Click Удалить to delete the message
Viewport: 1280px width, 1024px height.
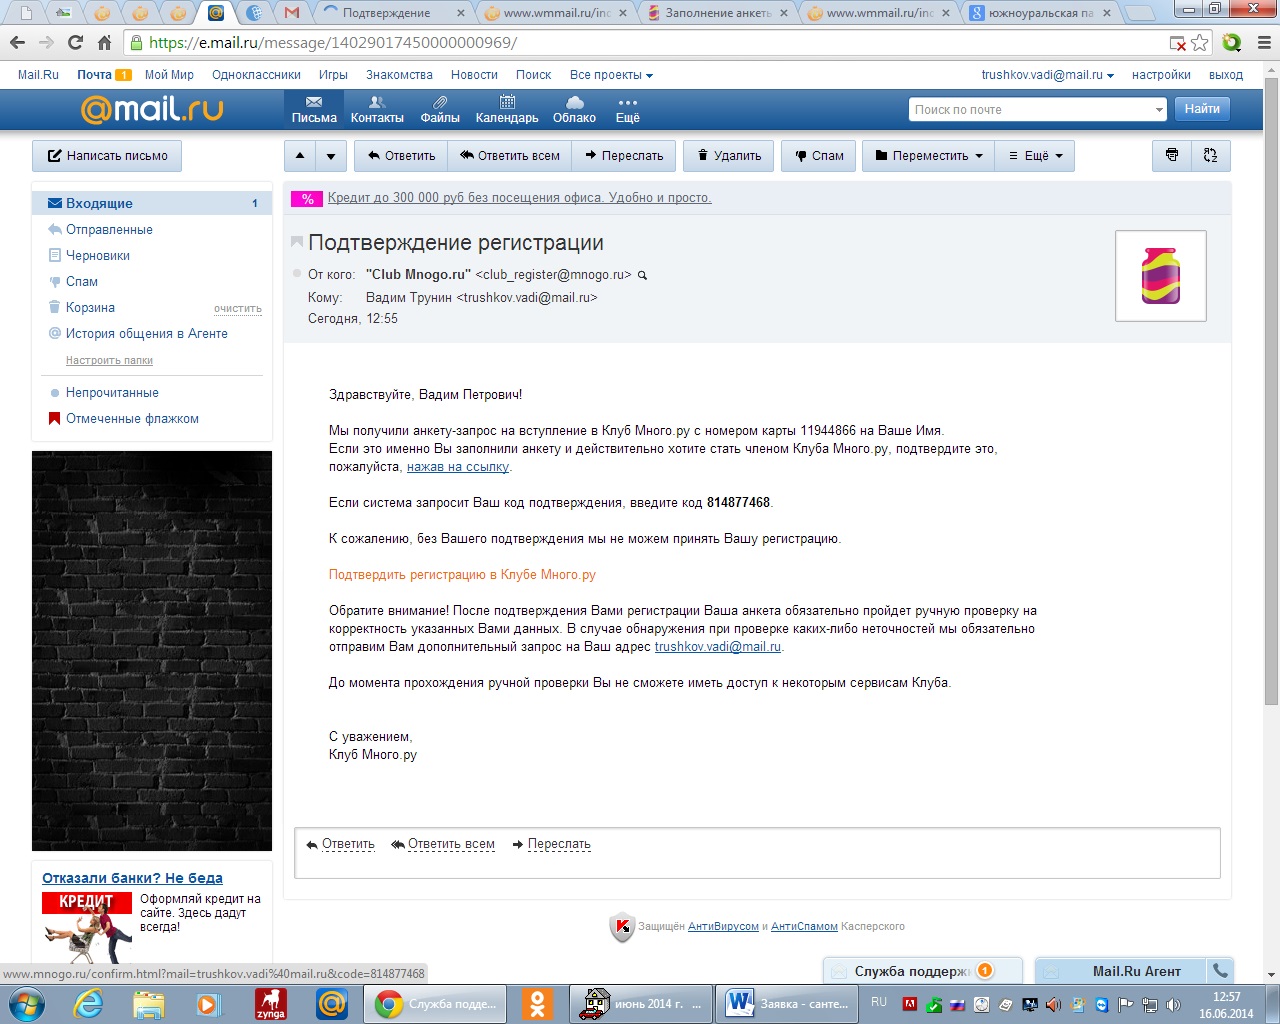[x=729, y=156]
